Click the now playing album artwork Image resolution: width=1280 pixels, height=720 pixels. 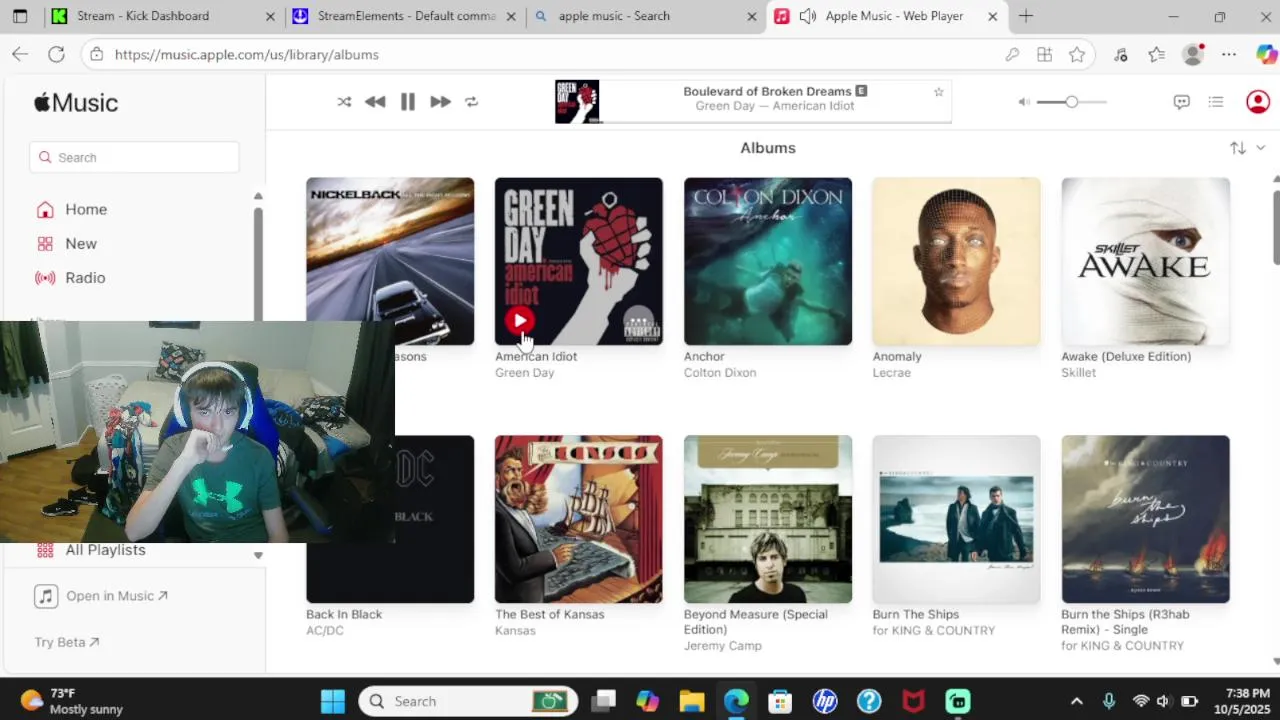tap(577, 102)
